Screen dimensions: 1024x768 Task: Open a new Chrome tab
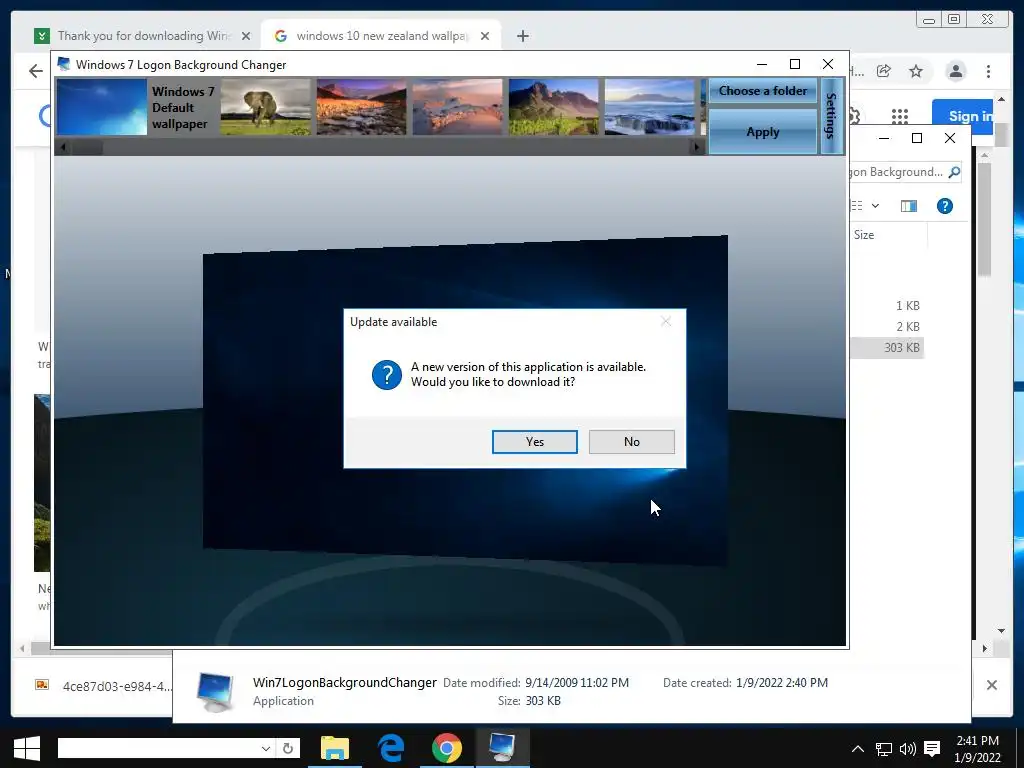click(x=522, y=36)
